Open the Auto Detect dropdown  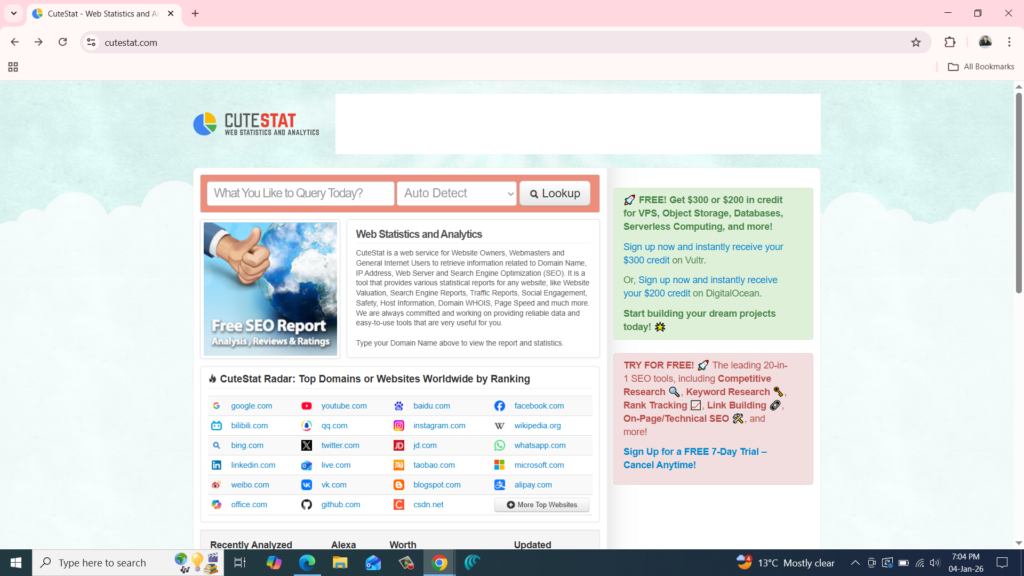[456, 192]
